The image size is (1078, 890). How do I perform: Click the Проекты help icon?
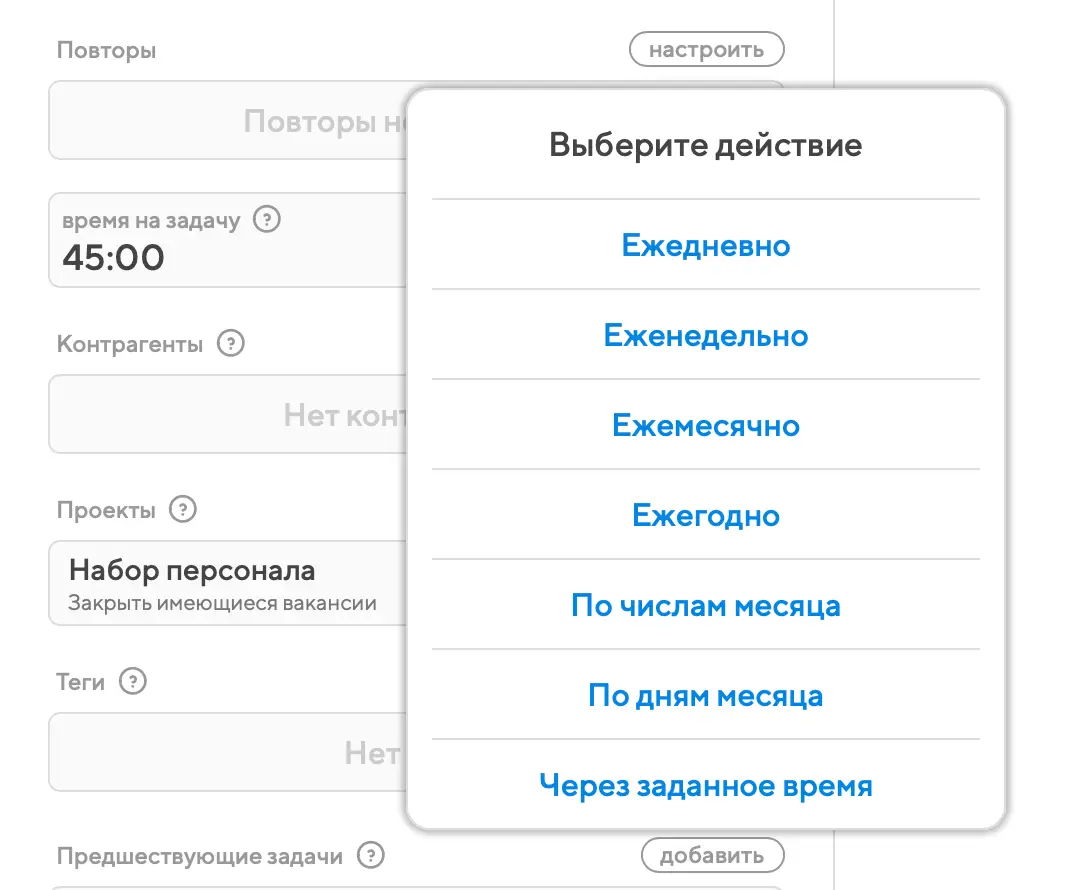click(x=182, y=510)
